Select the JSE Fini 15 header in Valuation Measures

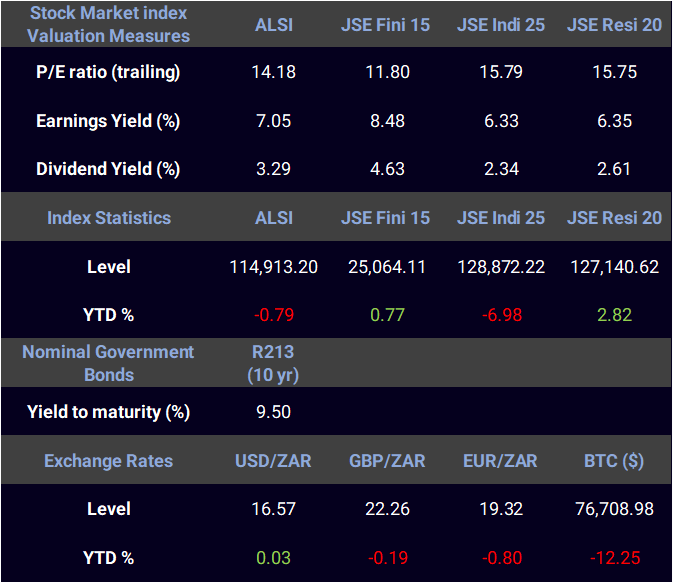(x=385, y=25)
